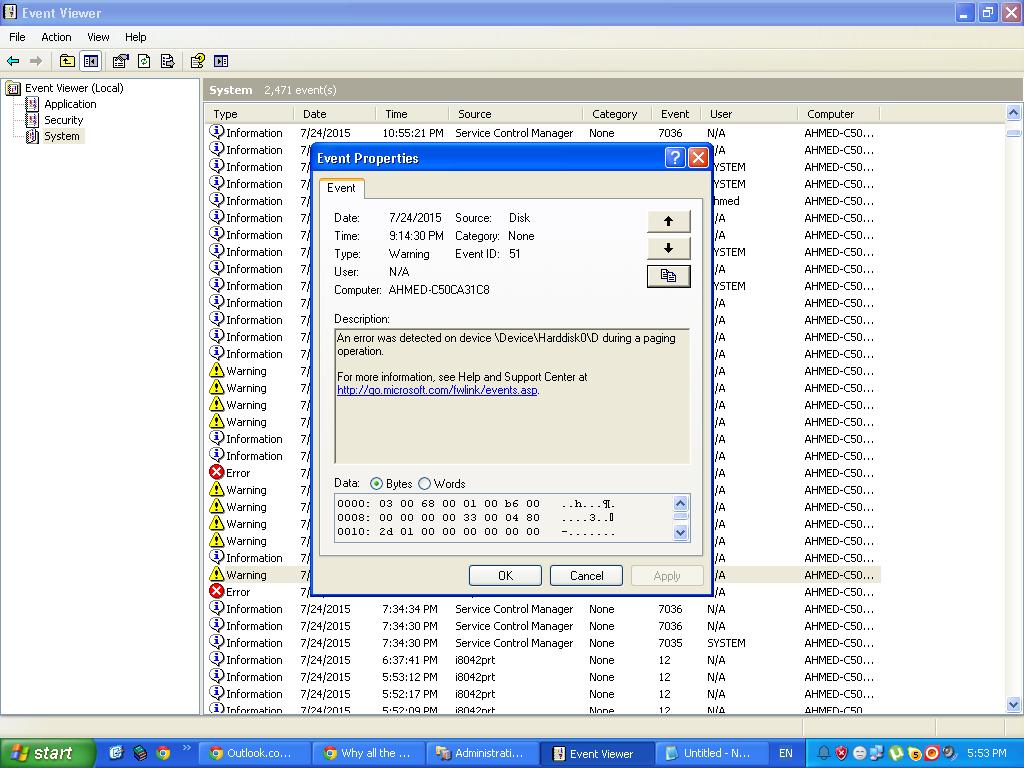Select the Words data radio button

pos(424,484)
